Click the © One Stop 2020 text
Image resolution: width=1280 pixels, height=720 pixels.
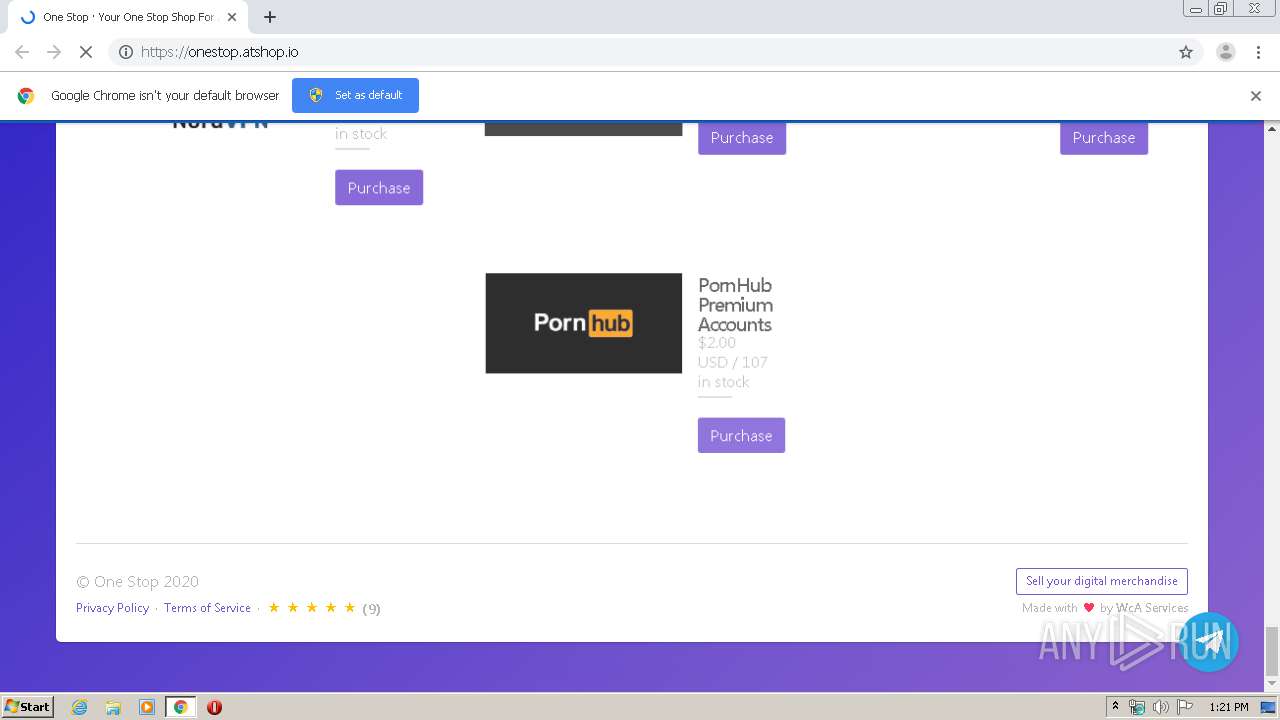[x=137, y=582]
